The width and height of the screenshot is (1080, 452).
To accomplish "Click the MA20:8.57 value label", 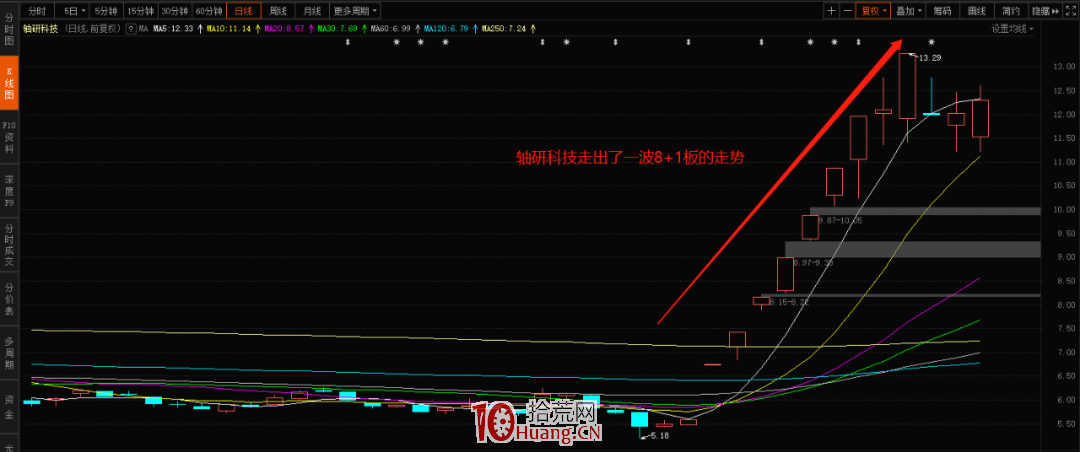I will (286, 29).
